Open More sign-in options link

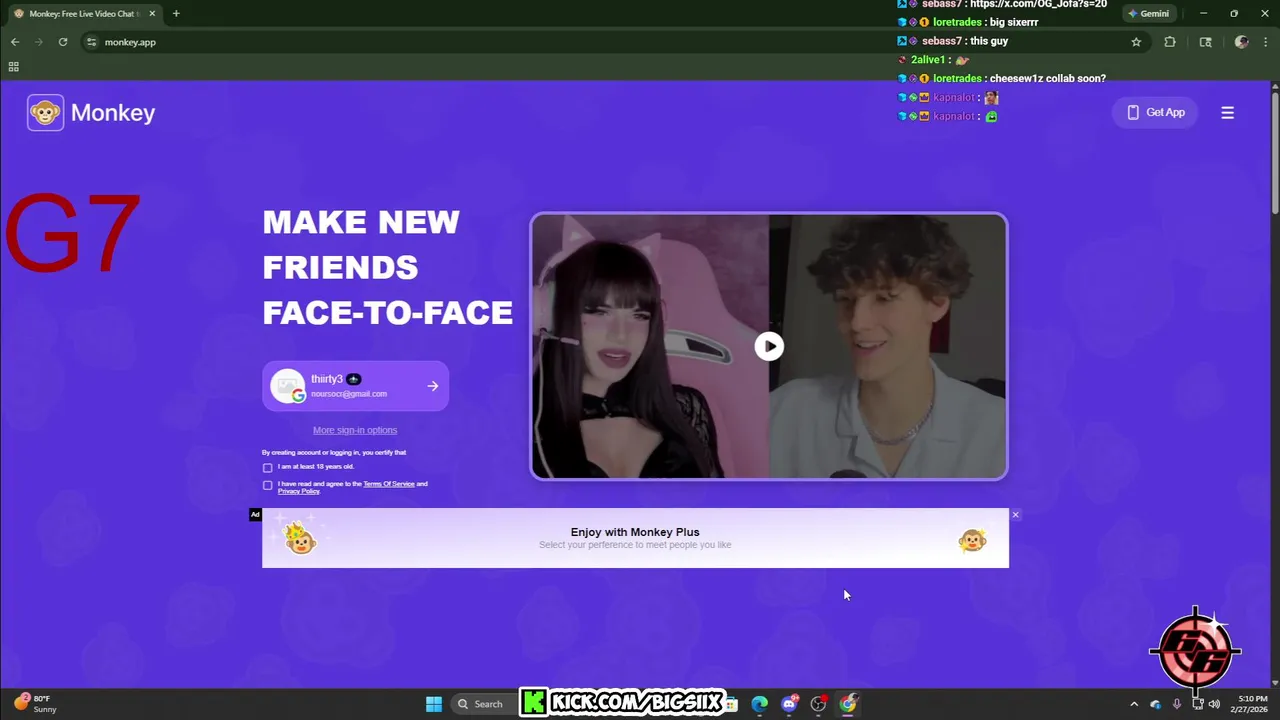click(355, 430)
